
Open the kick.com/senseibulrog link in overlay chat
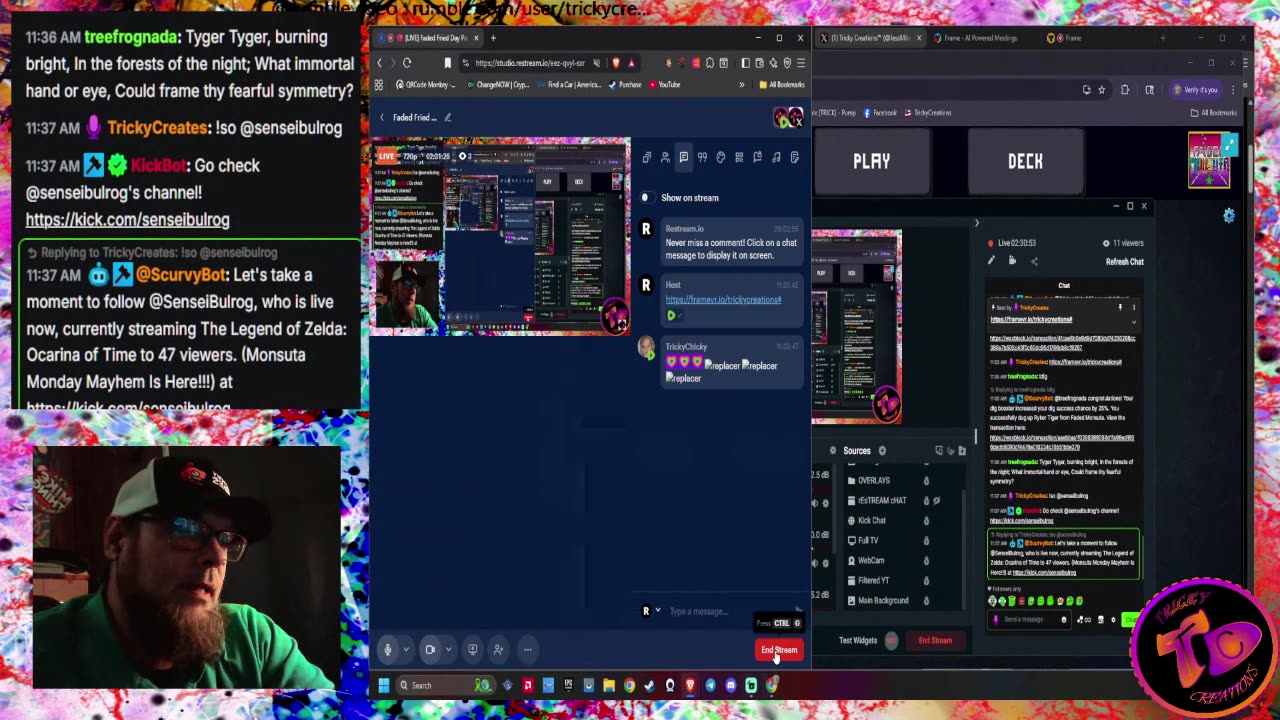[x=127, y=220]
